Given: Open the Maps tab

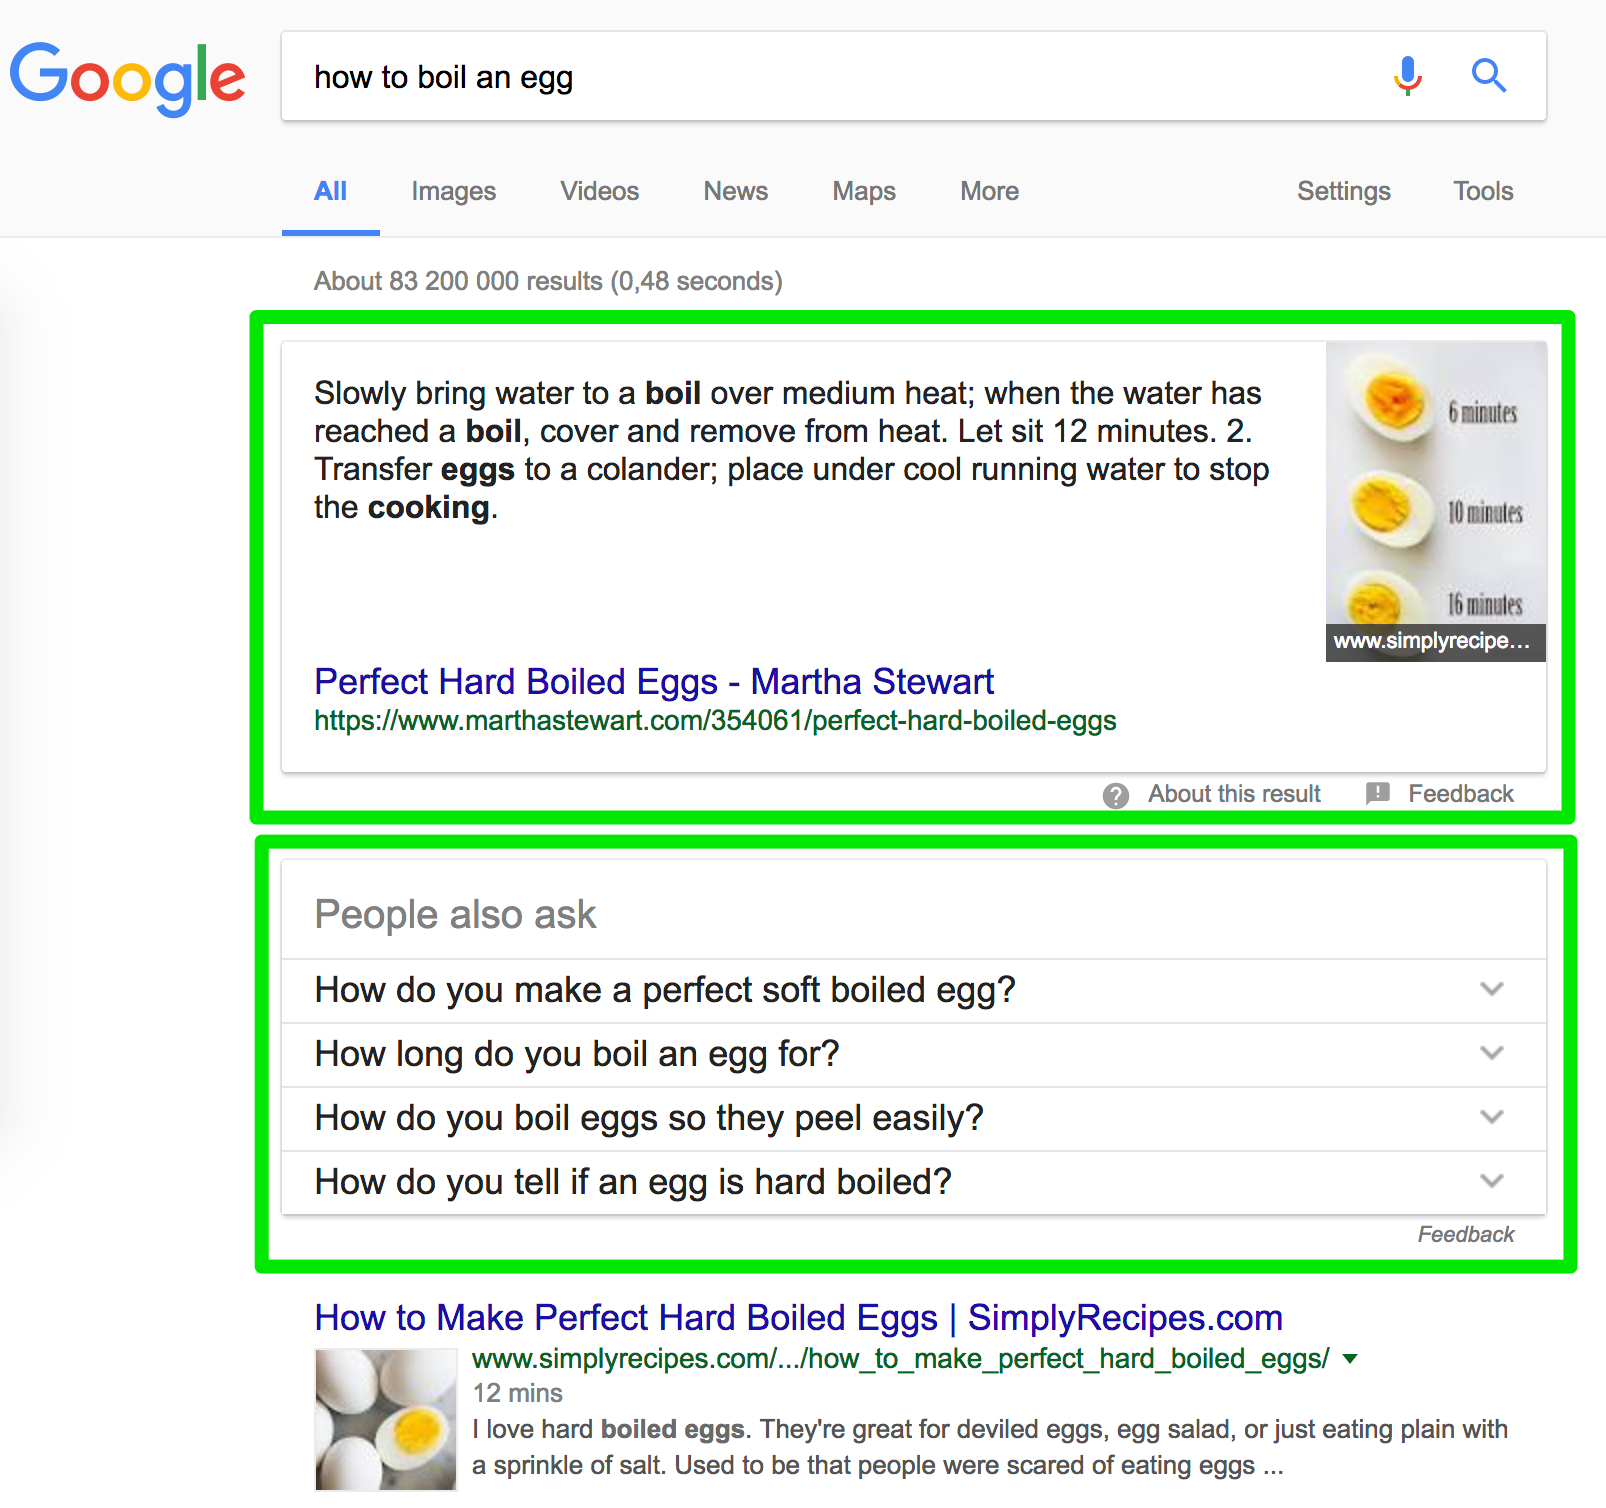Looking at the screenshot, I should pos(864,191).
